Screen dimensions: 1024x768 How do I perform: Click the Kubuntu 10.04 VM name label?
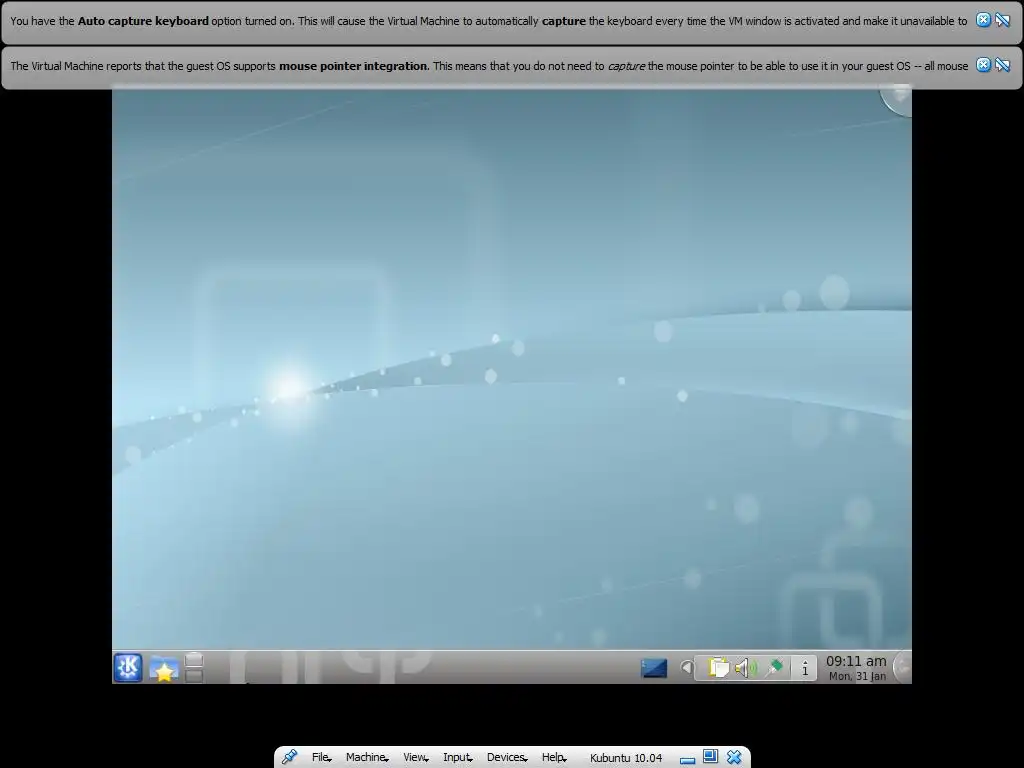[626, 758]
